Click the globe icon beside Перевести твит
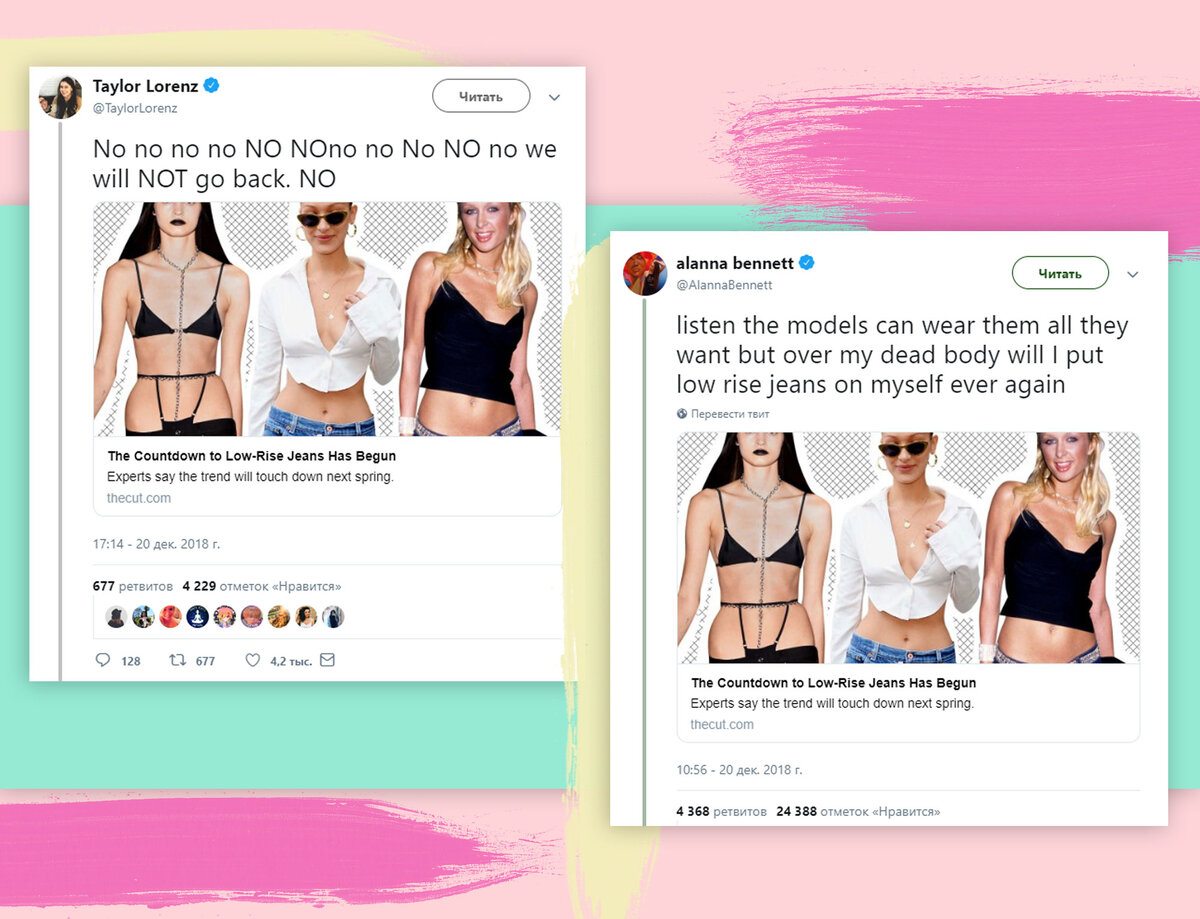Image resolution: width=1200 pixels, height=919 pixels. click(x=684, y=413)
